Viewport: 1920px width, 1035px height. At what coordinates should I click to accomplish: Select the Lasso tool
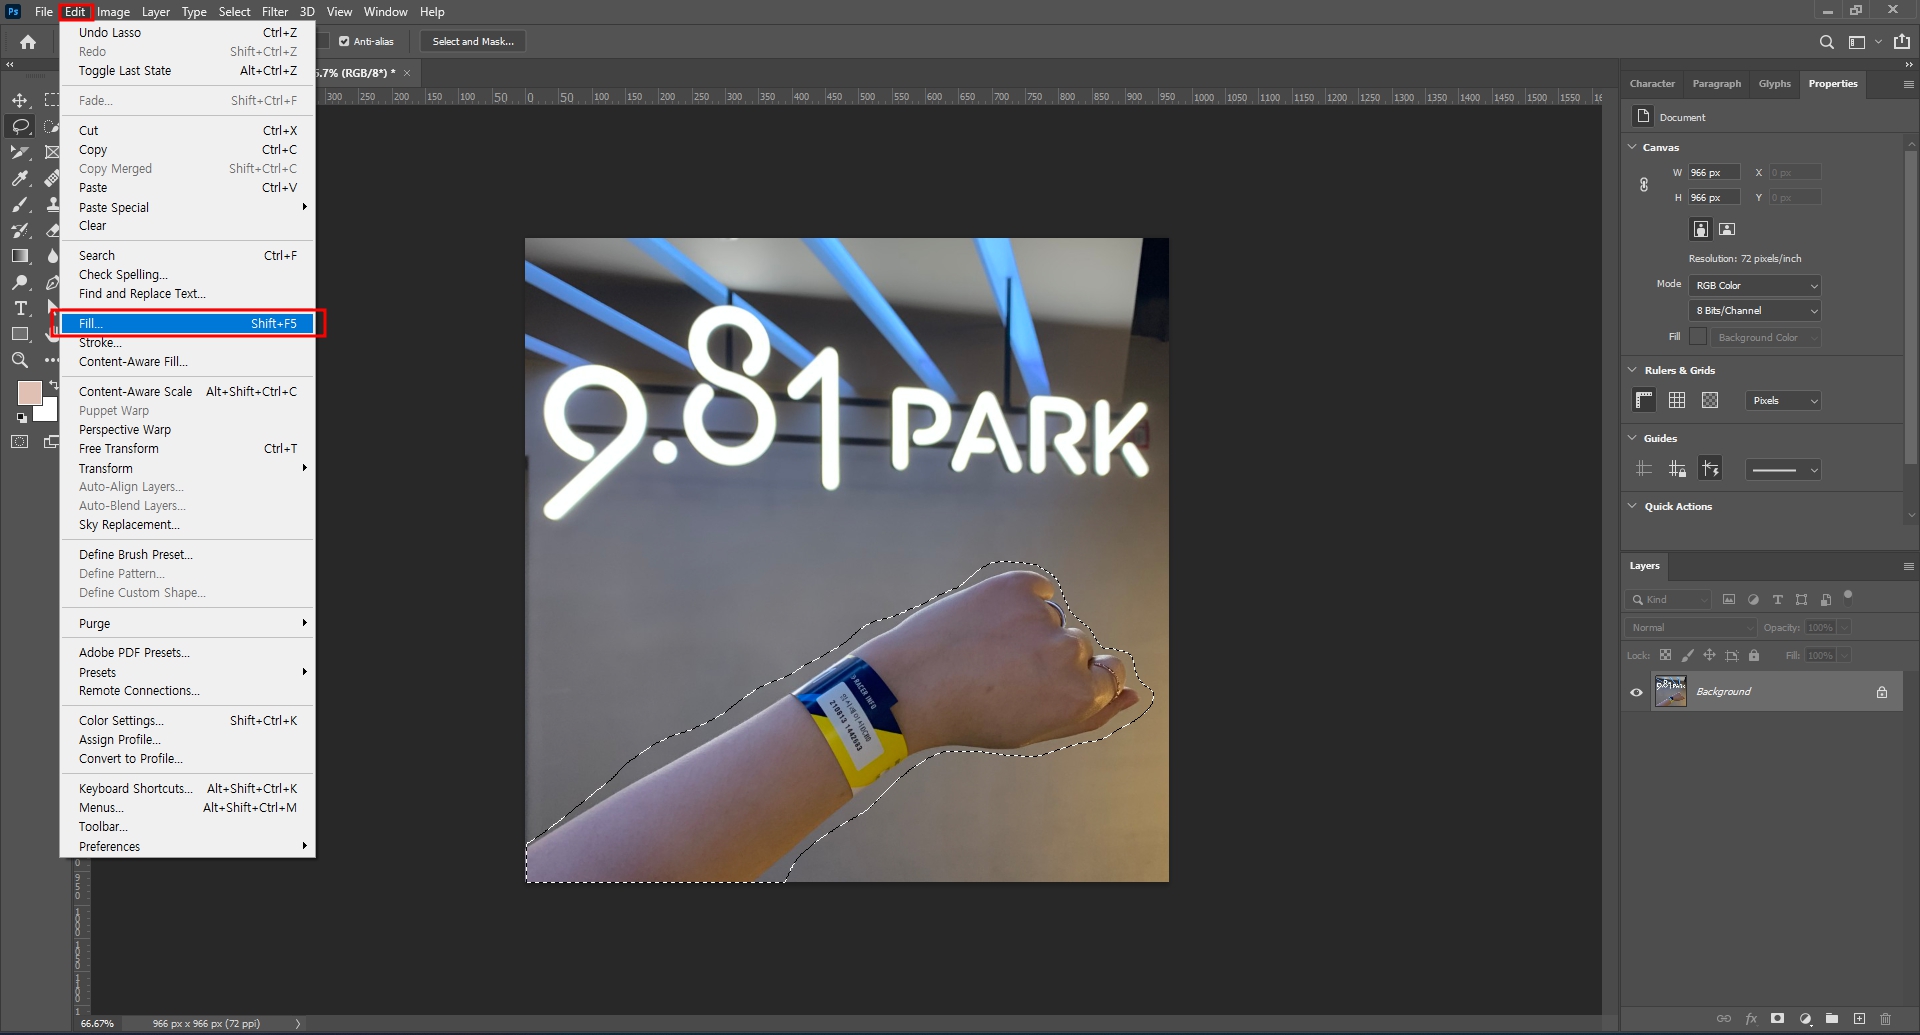tap(19, 126)
